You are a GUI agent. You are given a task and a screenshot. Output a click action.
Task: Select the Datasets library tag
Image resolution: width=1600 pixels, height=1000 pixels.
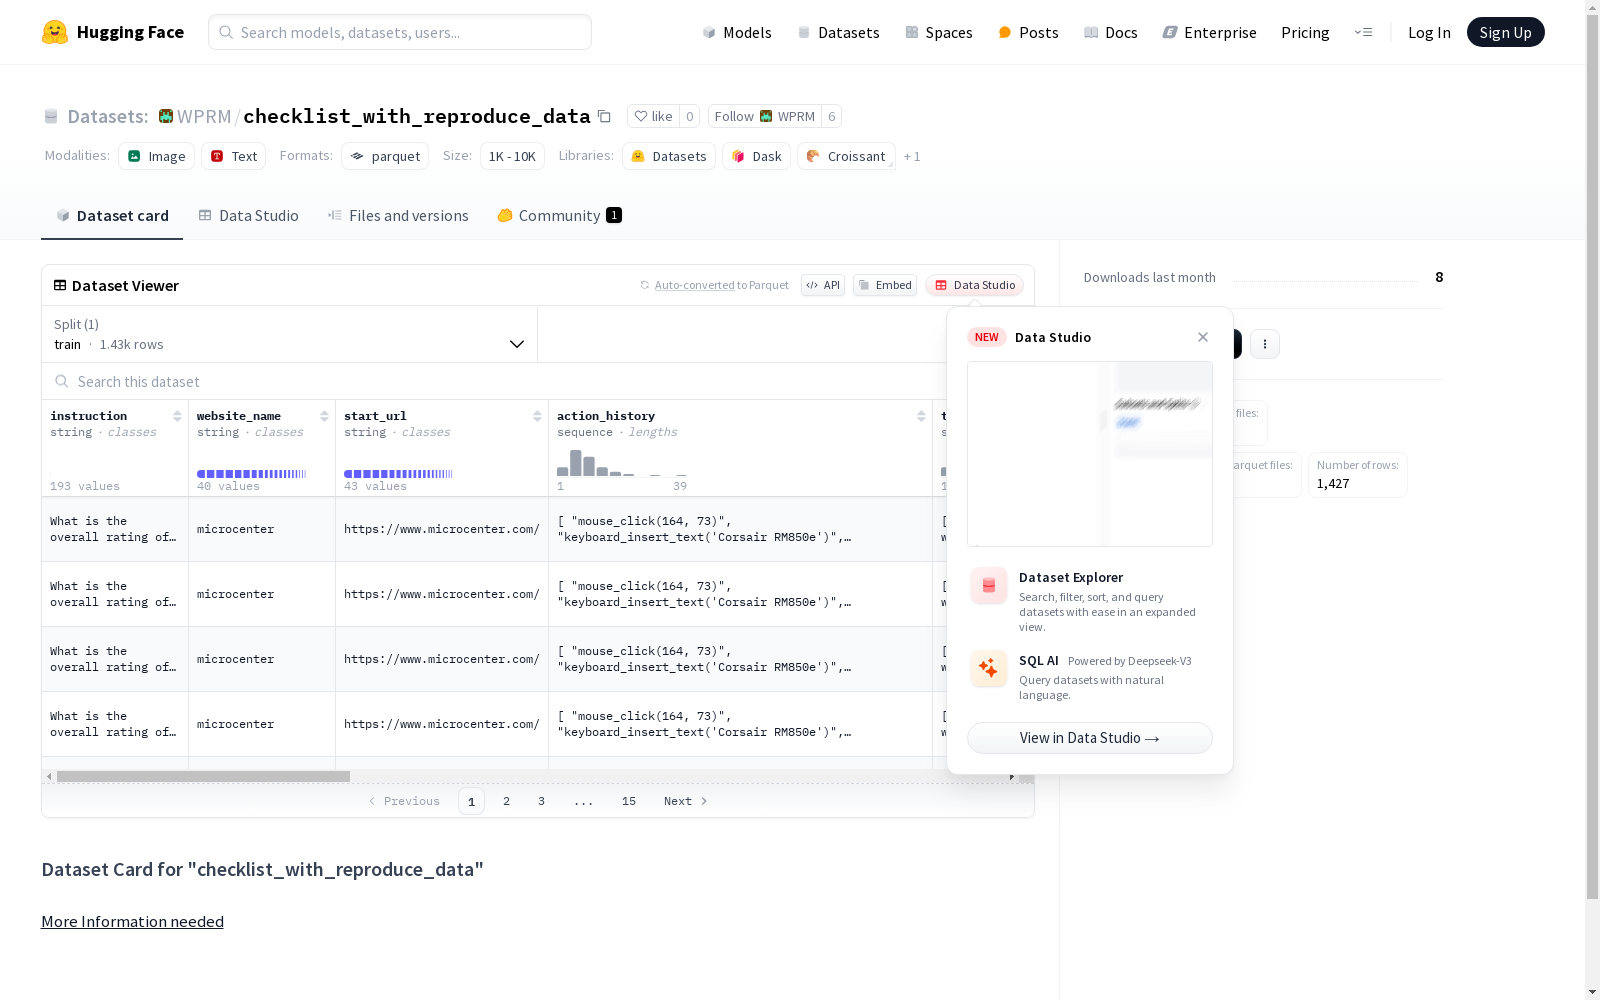(x=669, y=156)
